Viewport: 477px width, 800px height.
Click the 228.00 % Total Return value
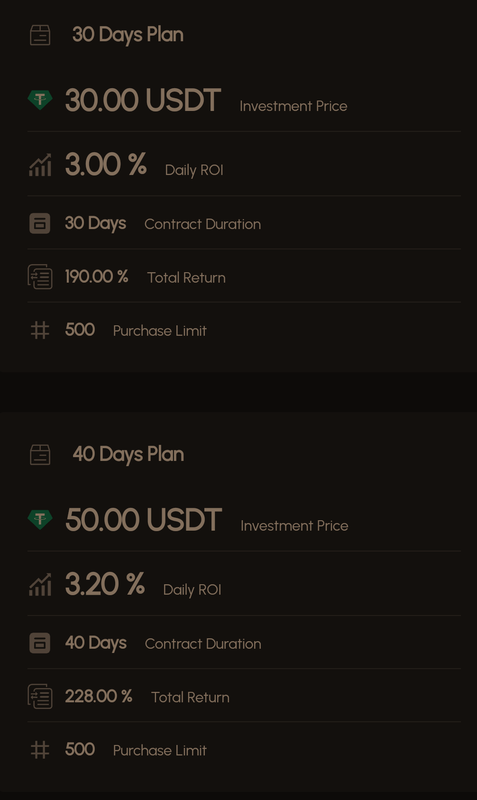98,696
